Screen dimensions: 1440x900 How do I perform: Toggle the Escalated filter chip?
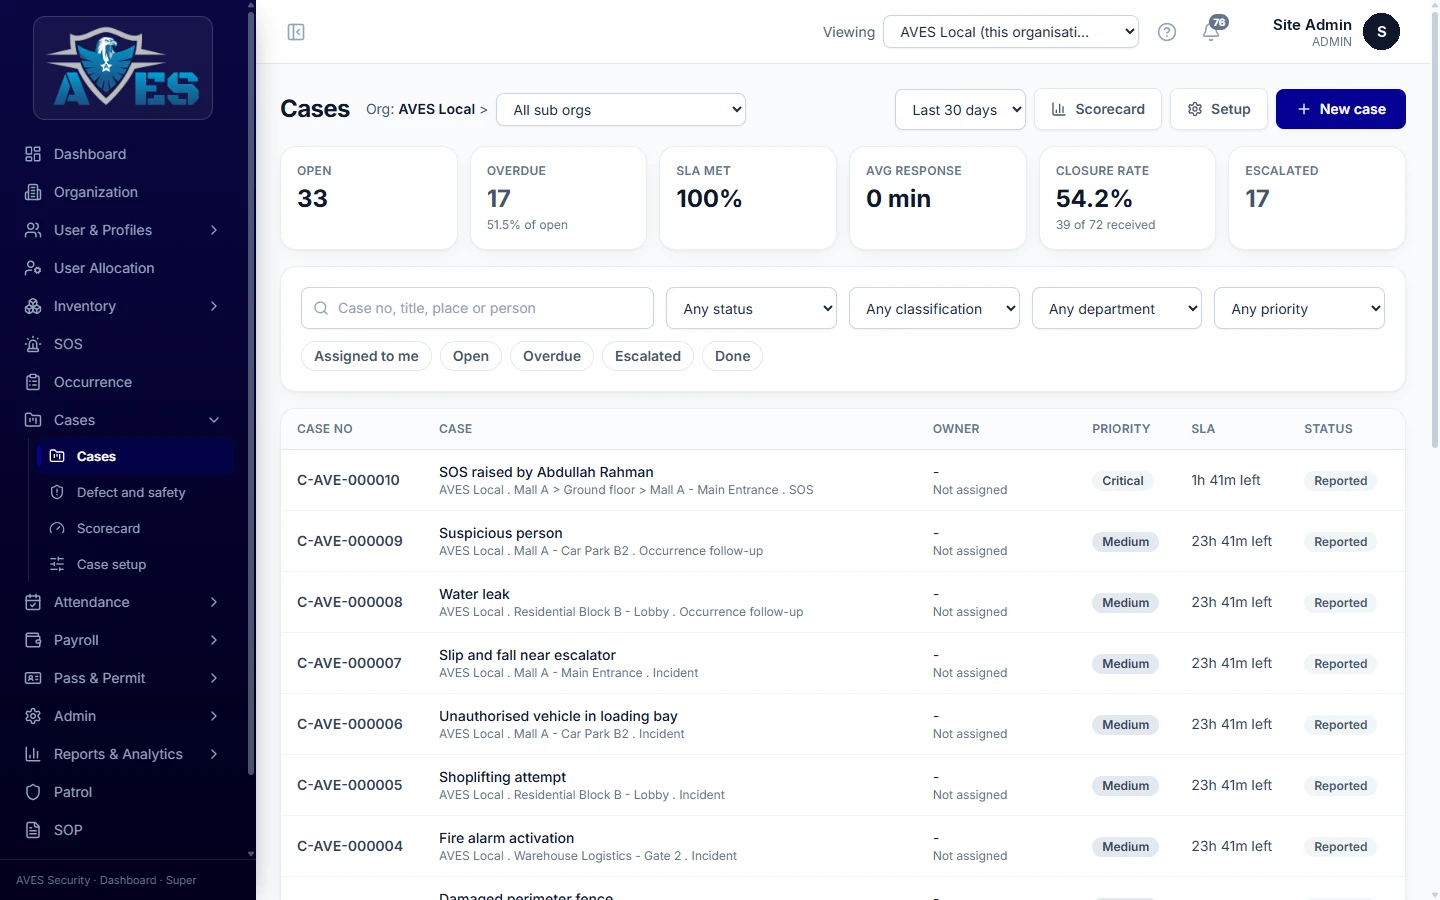(x=648, y=356)
